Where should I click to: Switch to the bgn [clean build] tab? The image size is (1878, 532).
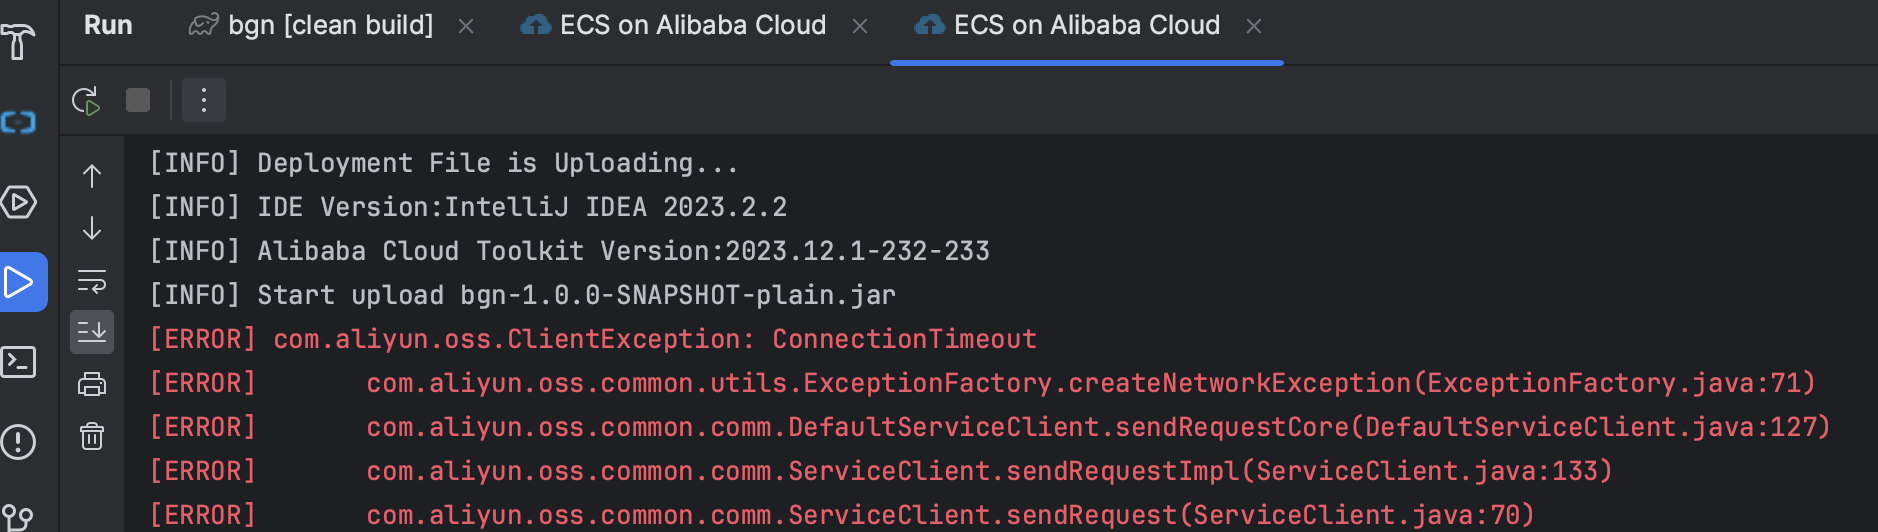point(330,25)
